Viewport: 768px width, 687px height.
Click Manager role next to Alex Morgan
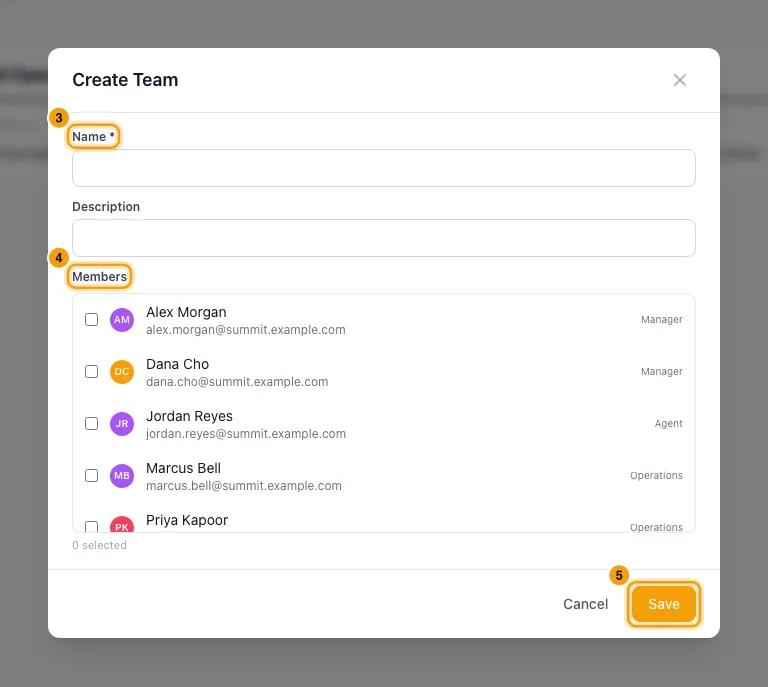(662, 320)
